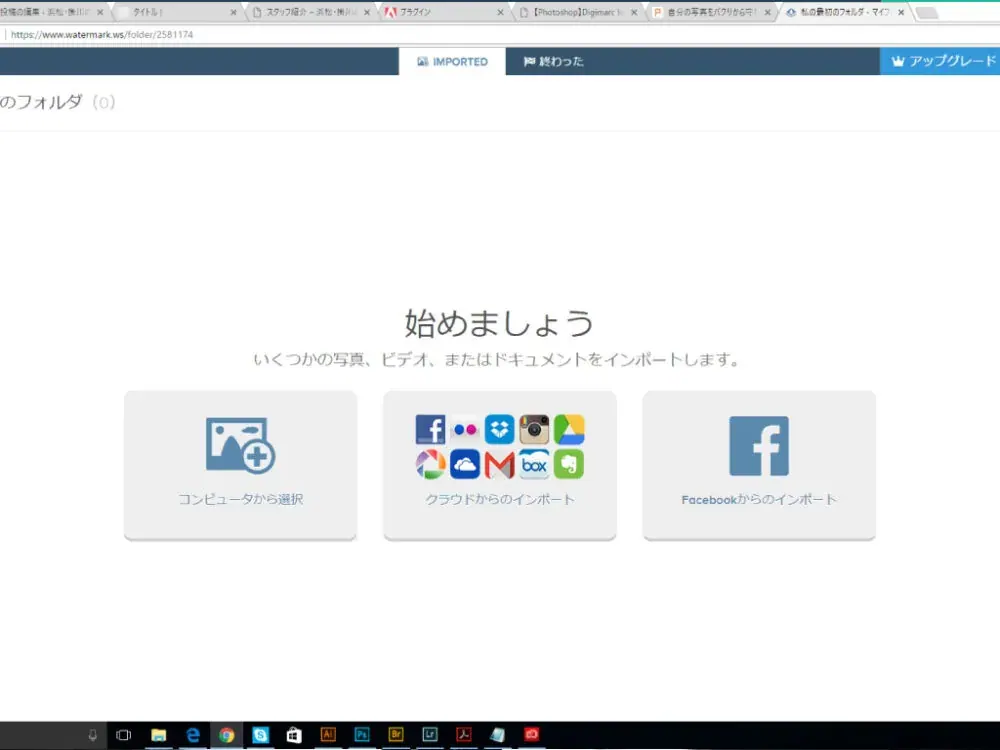The height and width of the screenshot is (750, 1000).
Task: Open File Explorer from the taskbar
Action: tap(158, 735)
